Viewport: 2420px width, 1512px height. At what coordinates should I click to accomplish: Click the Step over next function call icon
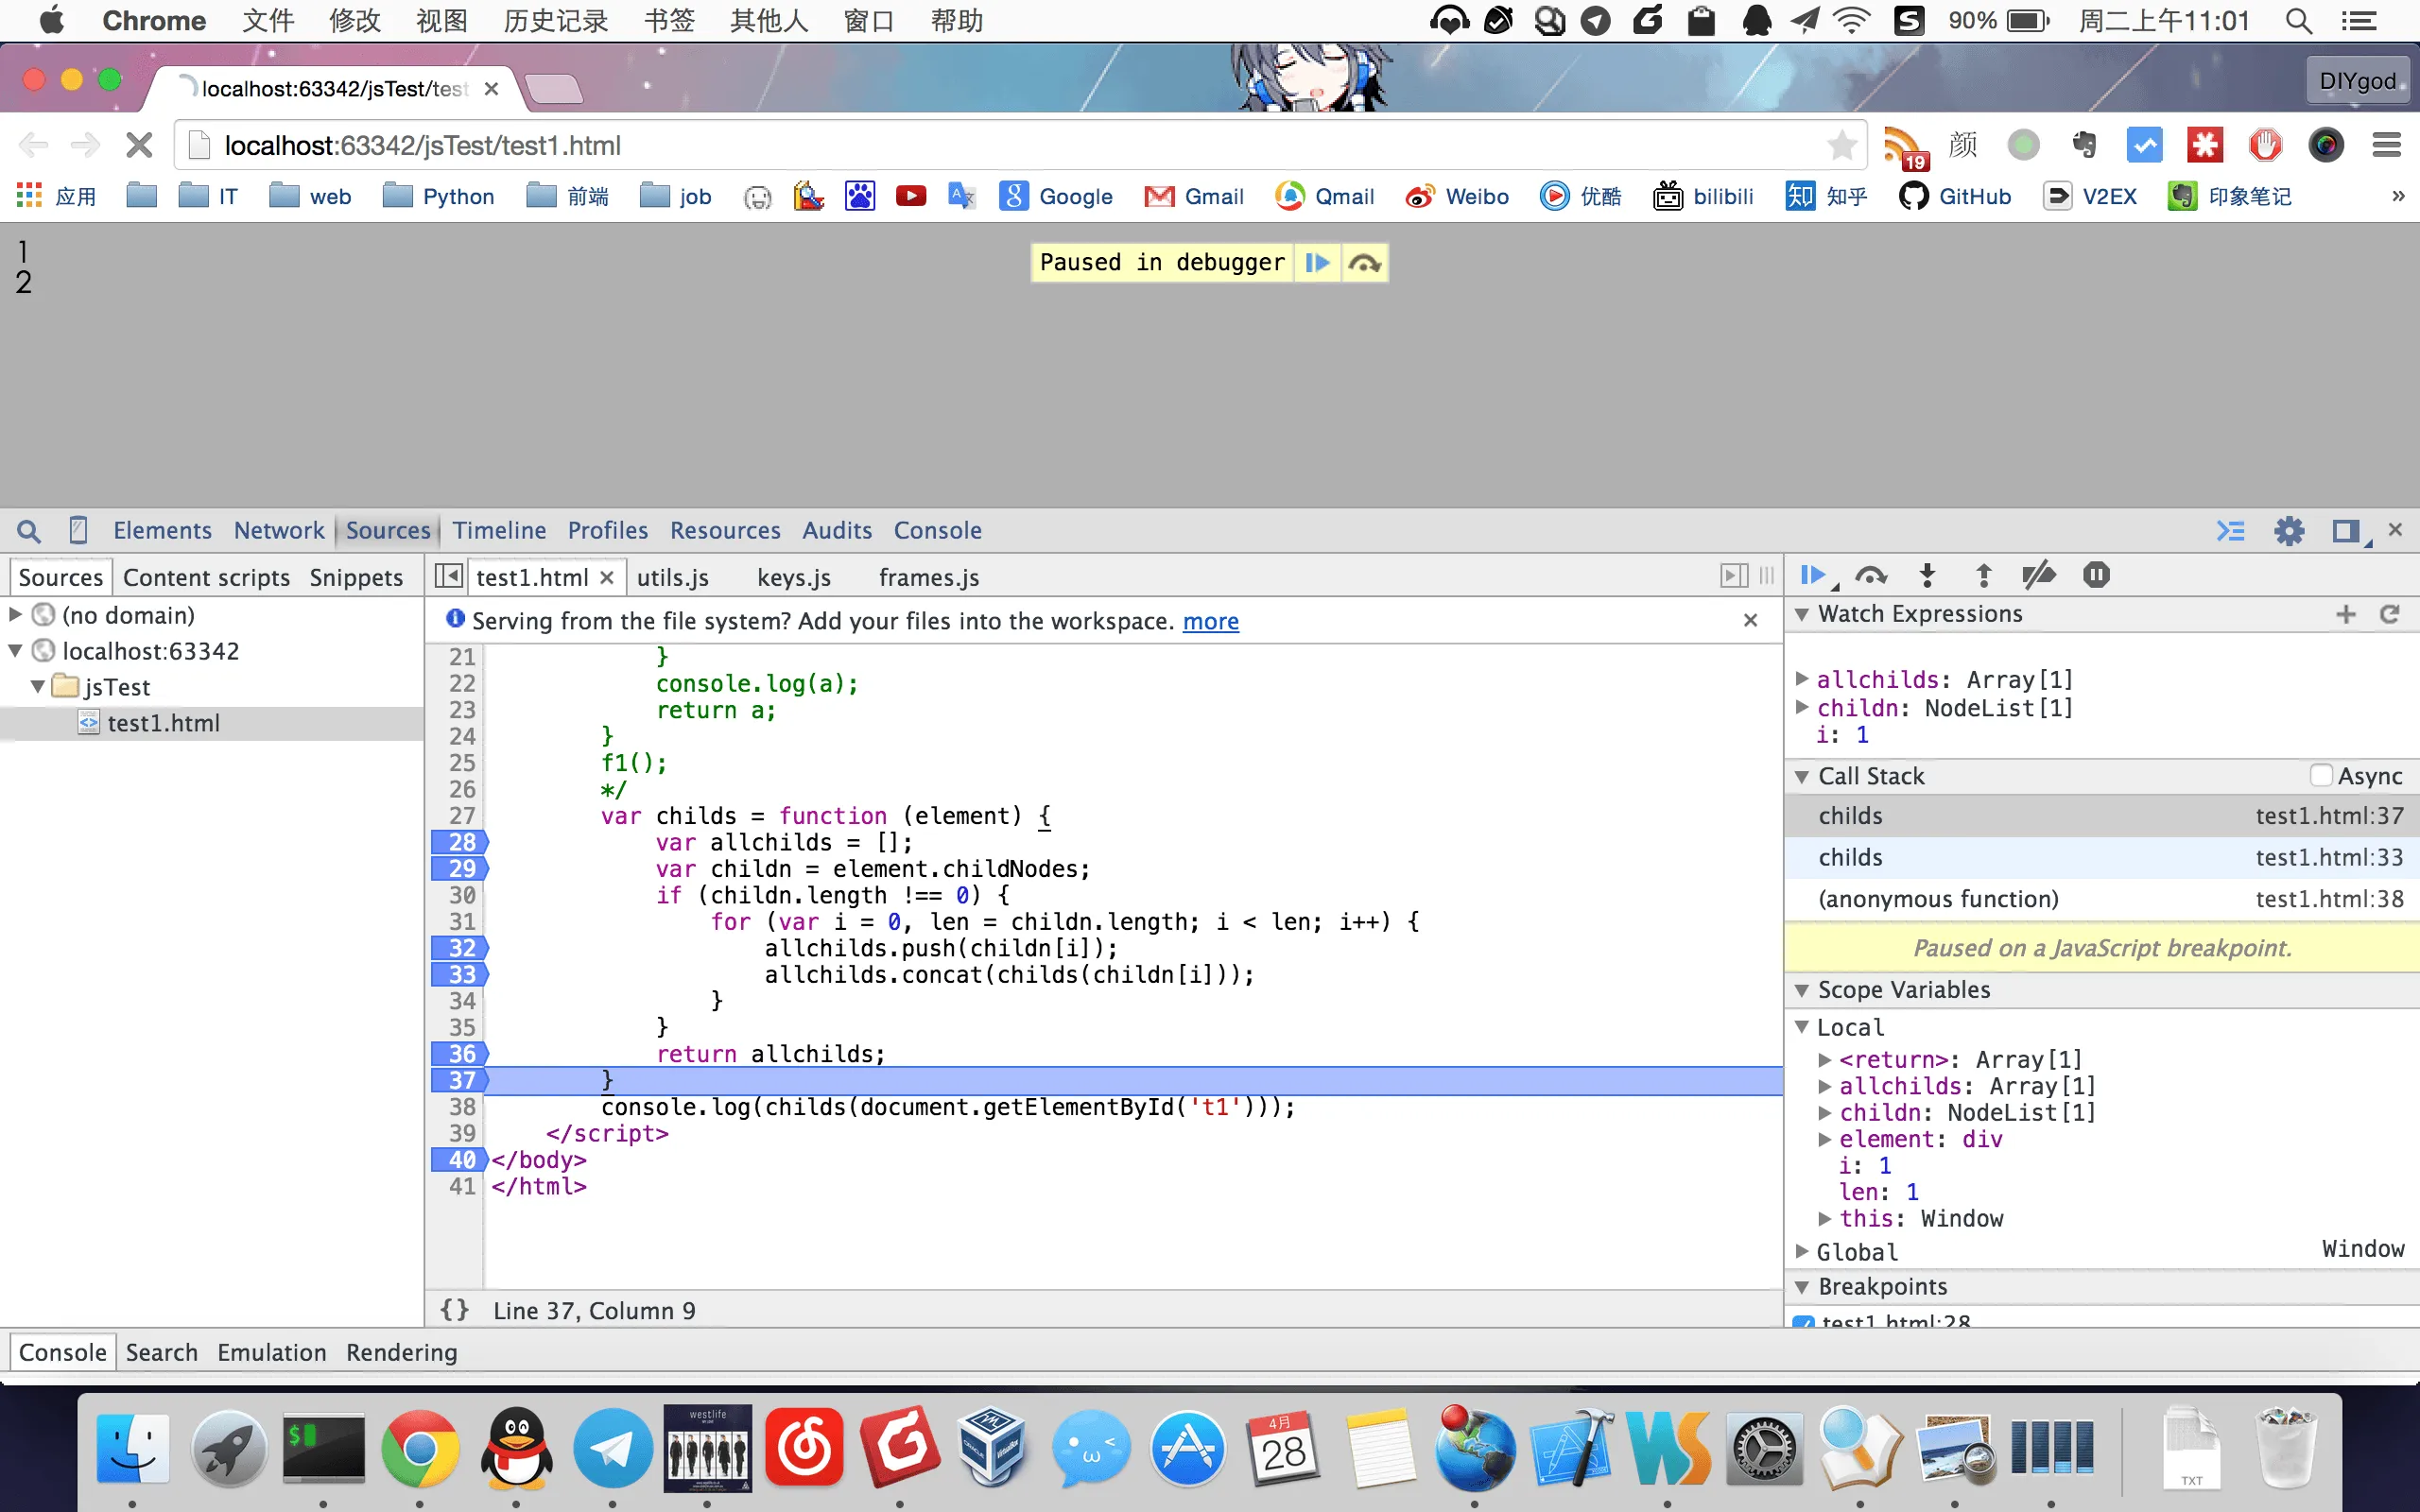pos(1870,576)
